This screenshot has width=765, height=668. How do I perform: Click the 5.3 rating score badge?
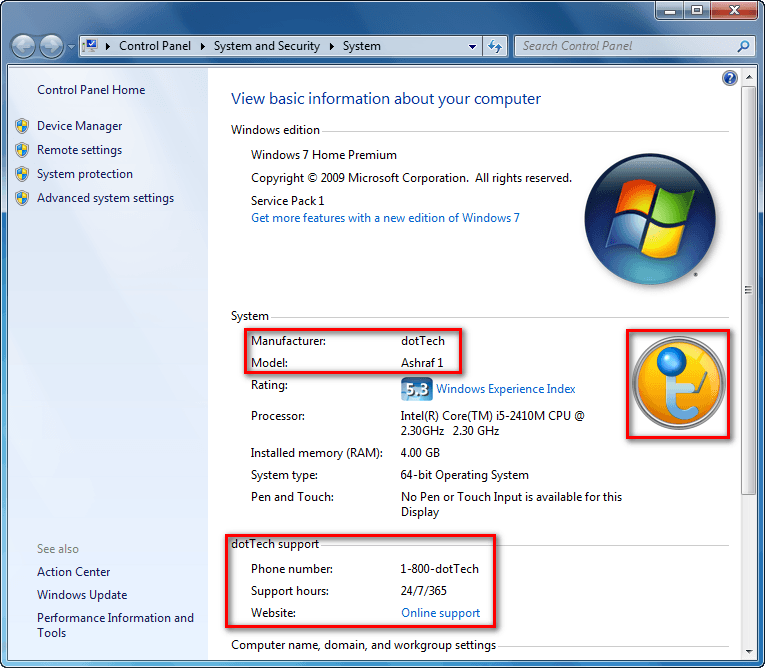point(417,389)
